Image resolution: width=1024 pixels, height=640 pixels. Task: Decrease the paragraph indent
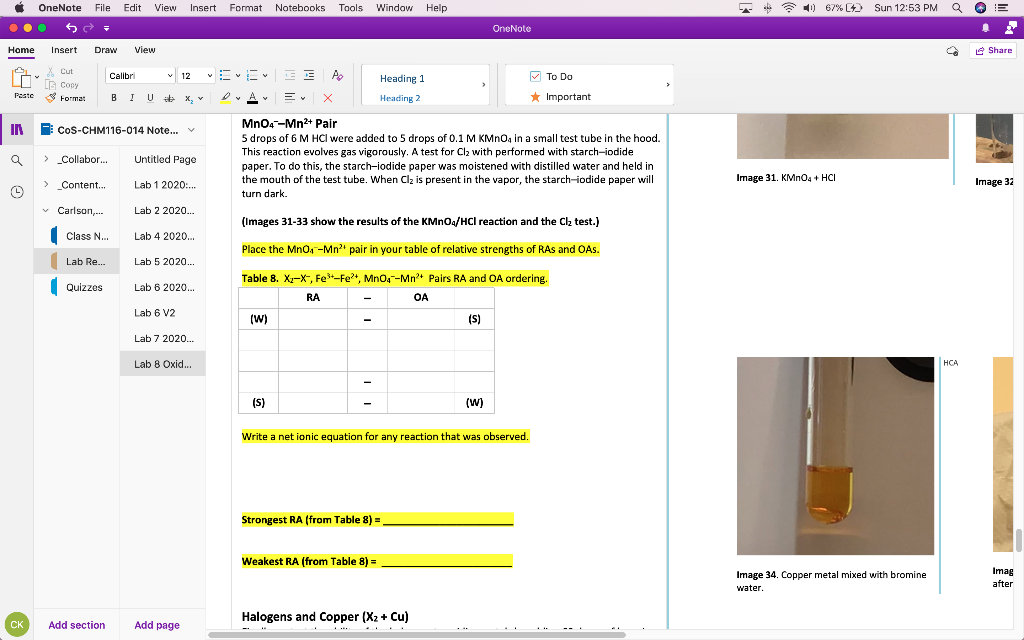coord(290,76)
